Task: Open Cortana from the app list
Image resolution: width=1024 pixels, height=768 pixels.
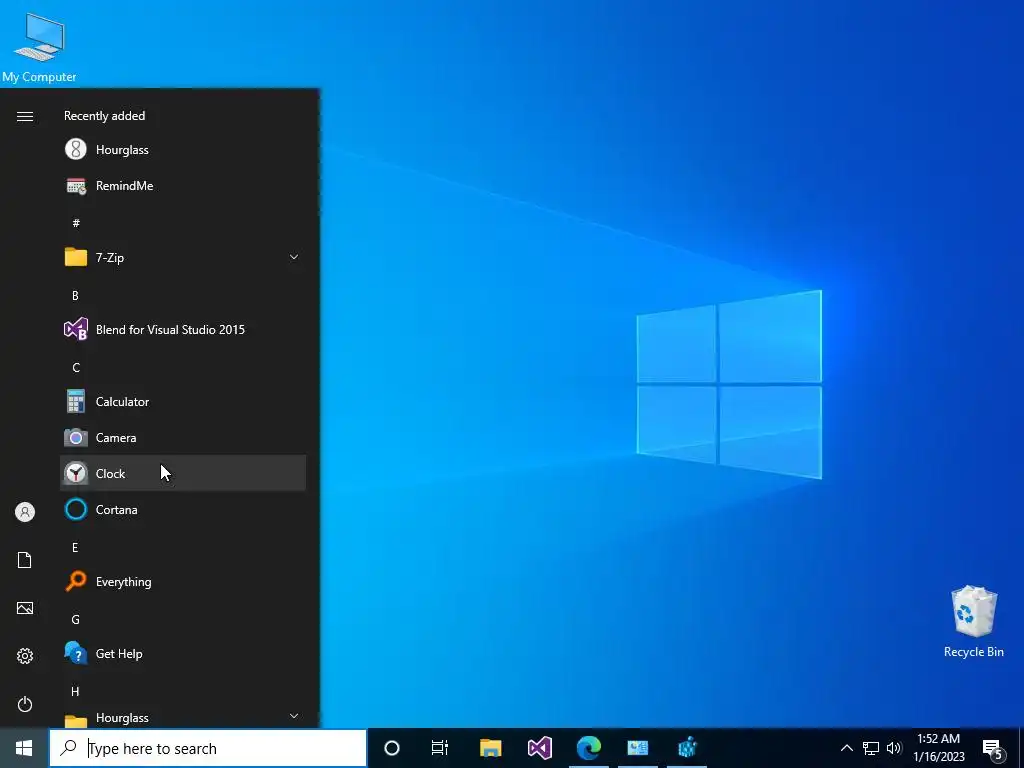Action: [183, 509]
